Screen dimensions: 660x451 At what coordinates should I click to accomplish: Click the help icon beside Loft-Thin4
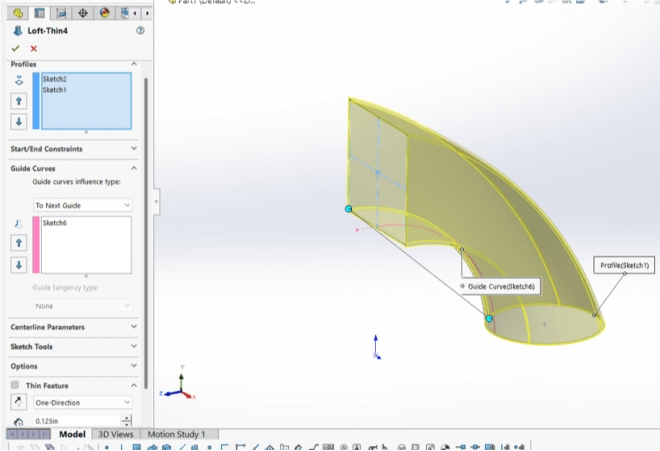pyautogui.click(x=140, y=31)
